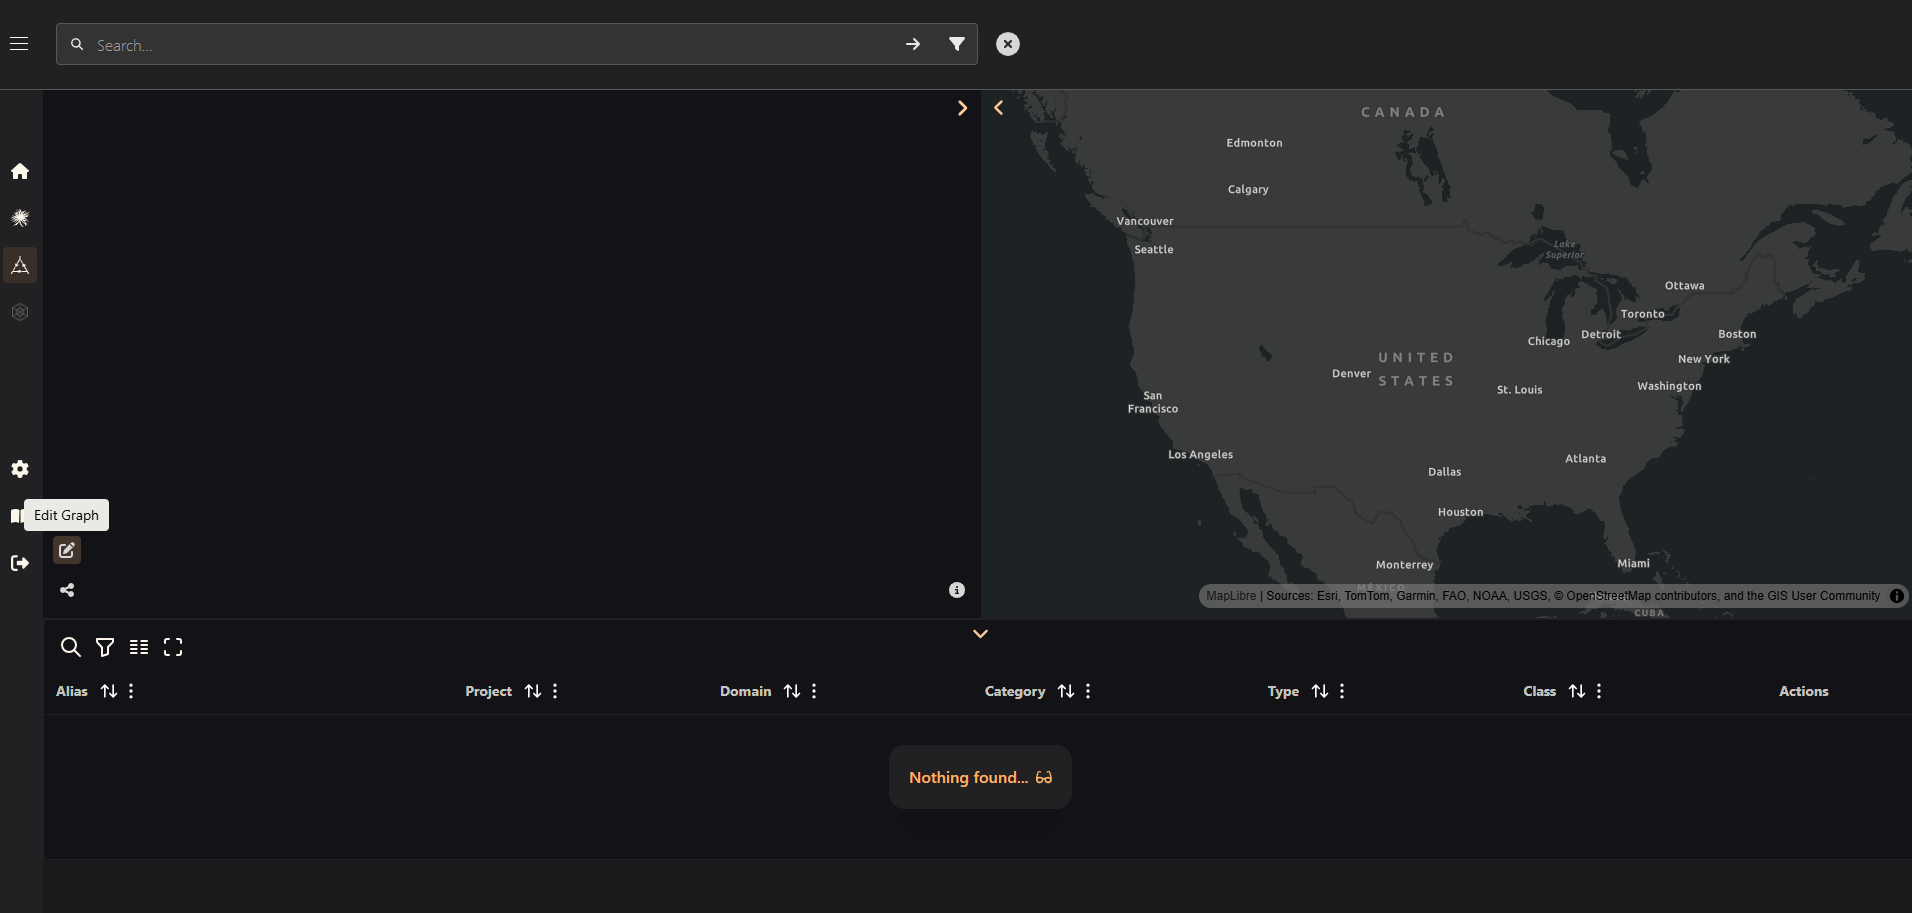The image size is (1912, 913).
Task: Click the Edit Graph pencil button
Action: coord(67,550)
